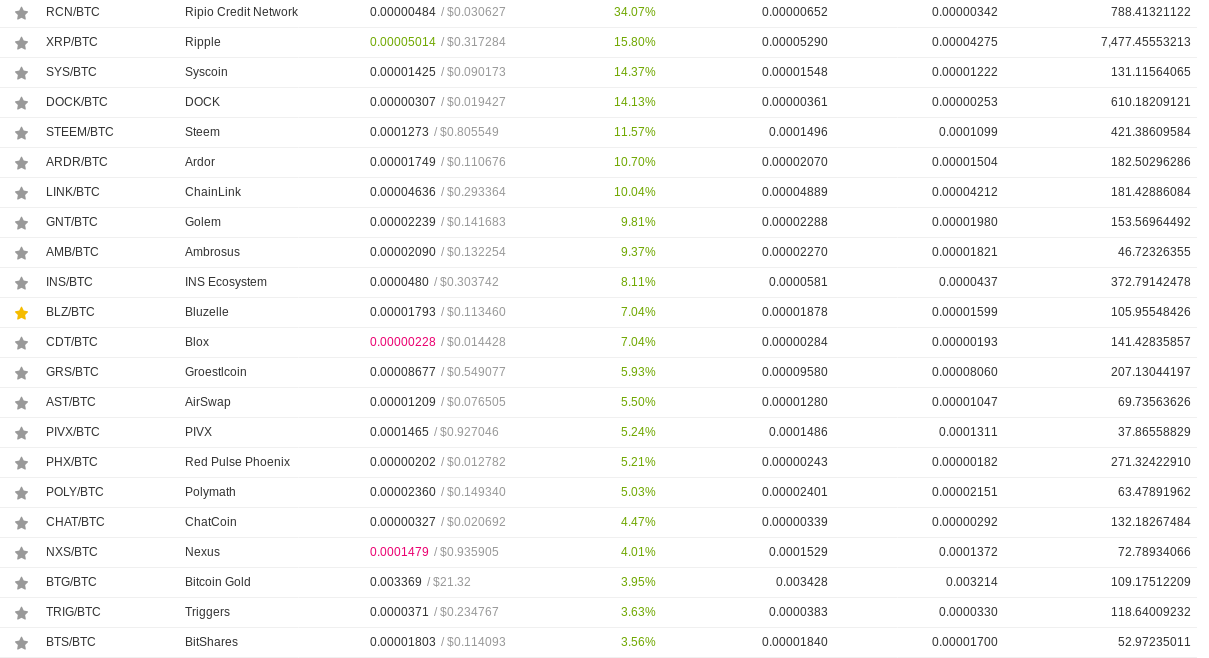
Task: Select coin name Ripio Credit Network
Action: [241, 12]
